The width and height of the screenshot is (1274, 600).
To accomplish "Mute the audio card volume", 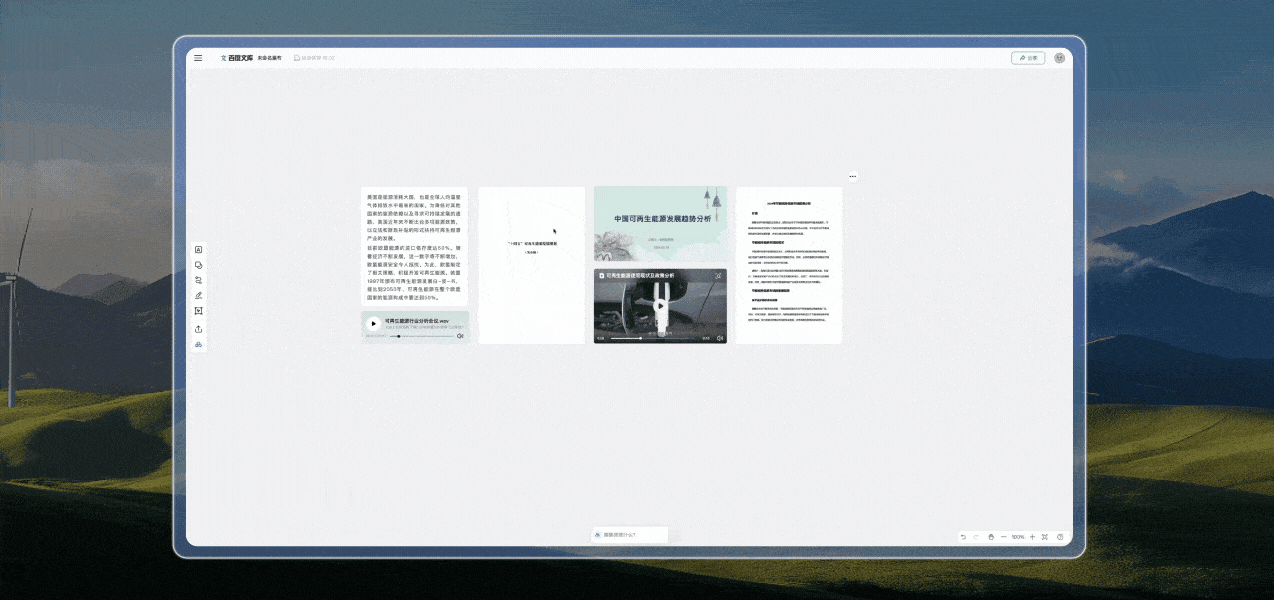I will tap(460, 336).
